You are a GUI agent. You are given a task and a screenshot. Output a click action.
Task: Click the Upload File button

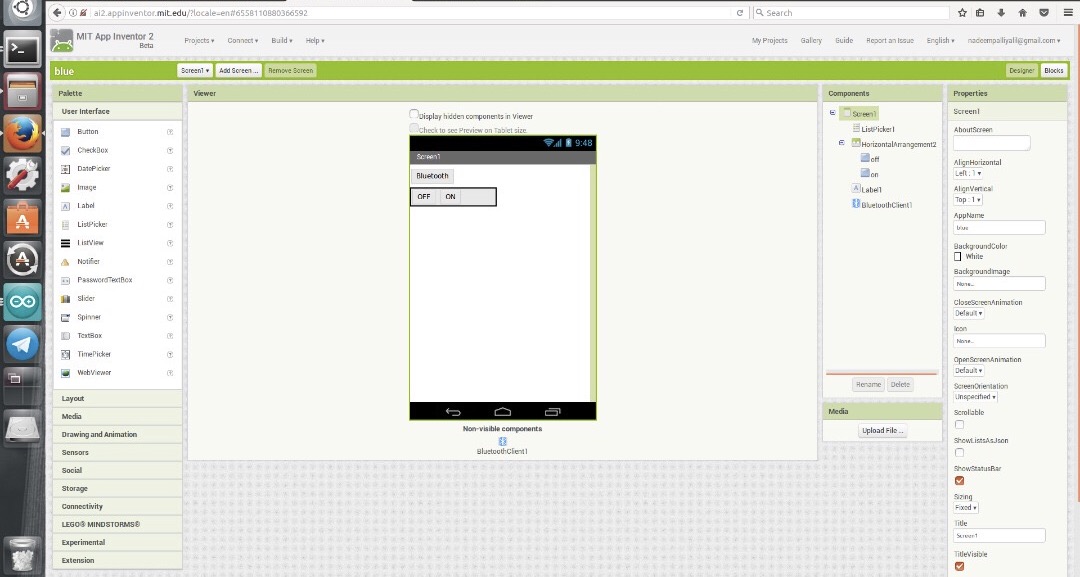click(x=882, y=430)
